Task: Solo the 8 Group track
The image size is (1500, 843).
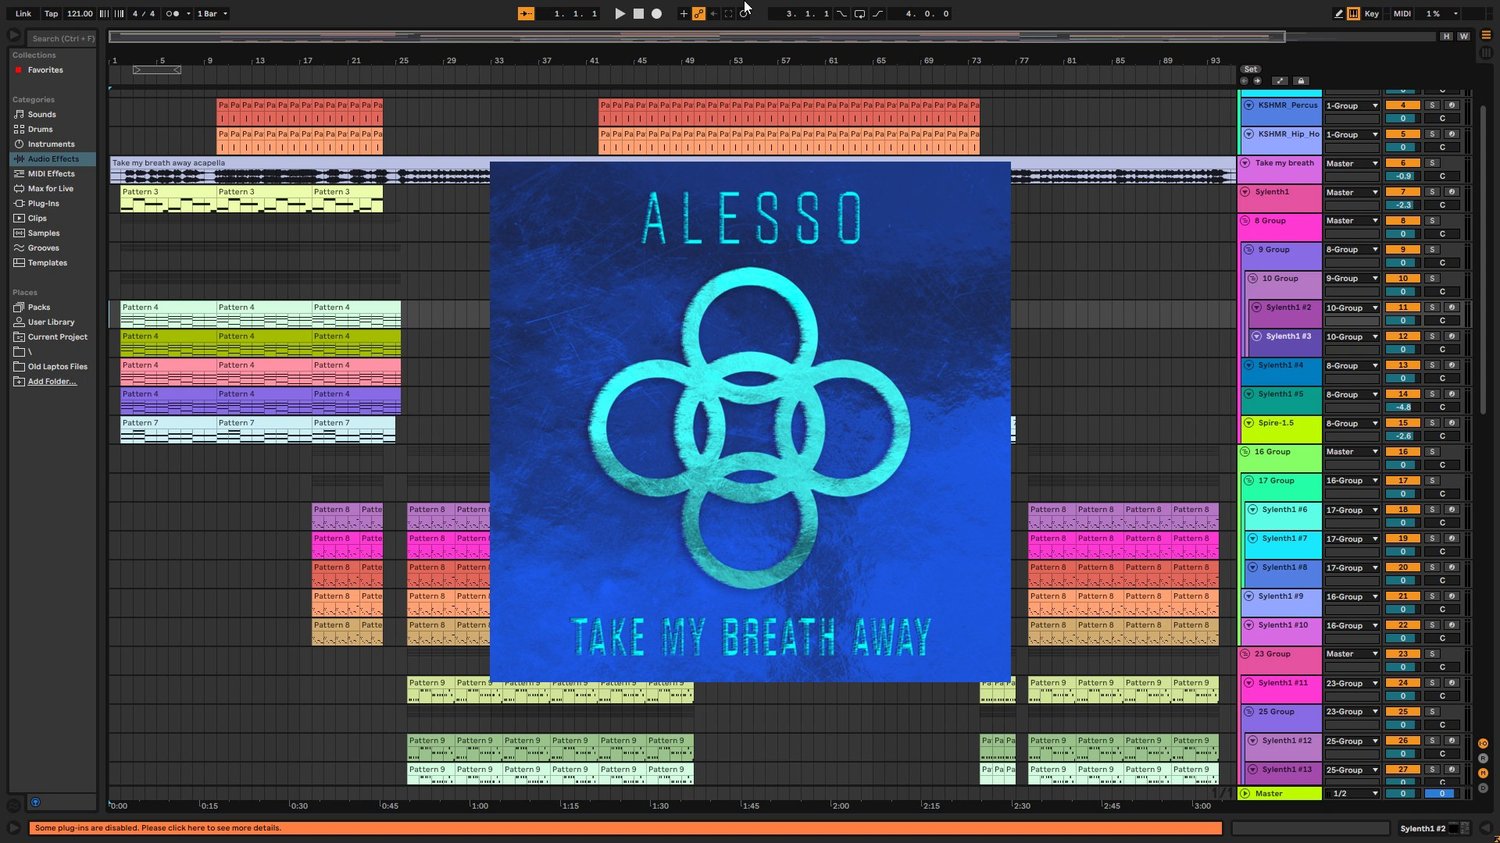Action: pos(1432,221)
